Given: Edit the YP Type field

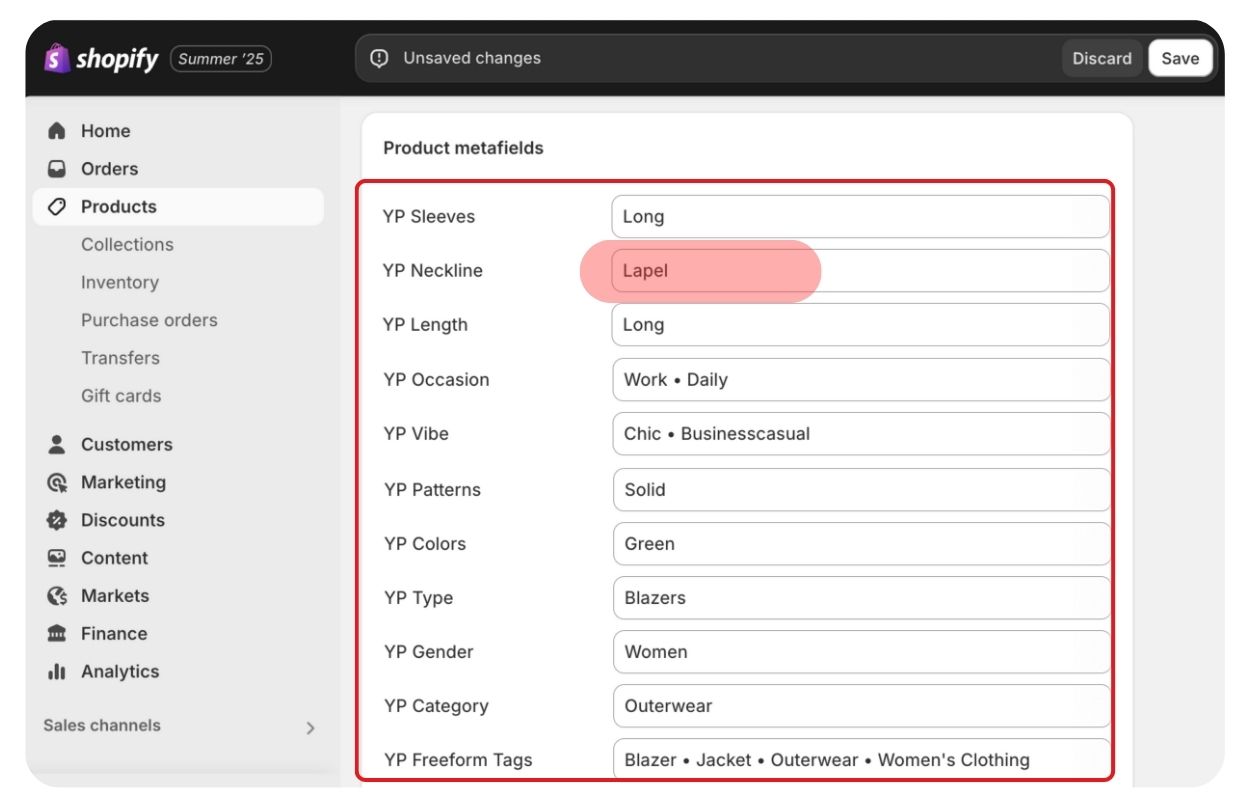Looking at the screenshot, I should (861, 598).
